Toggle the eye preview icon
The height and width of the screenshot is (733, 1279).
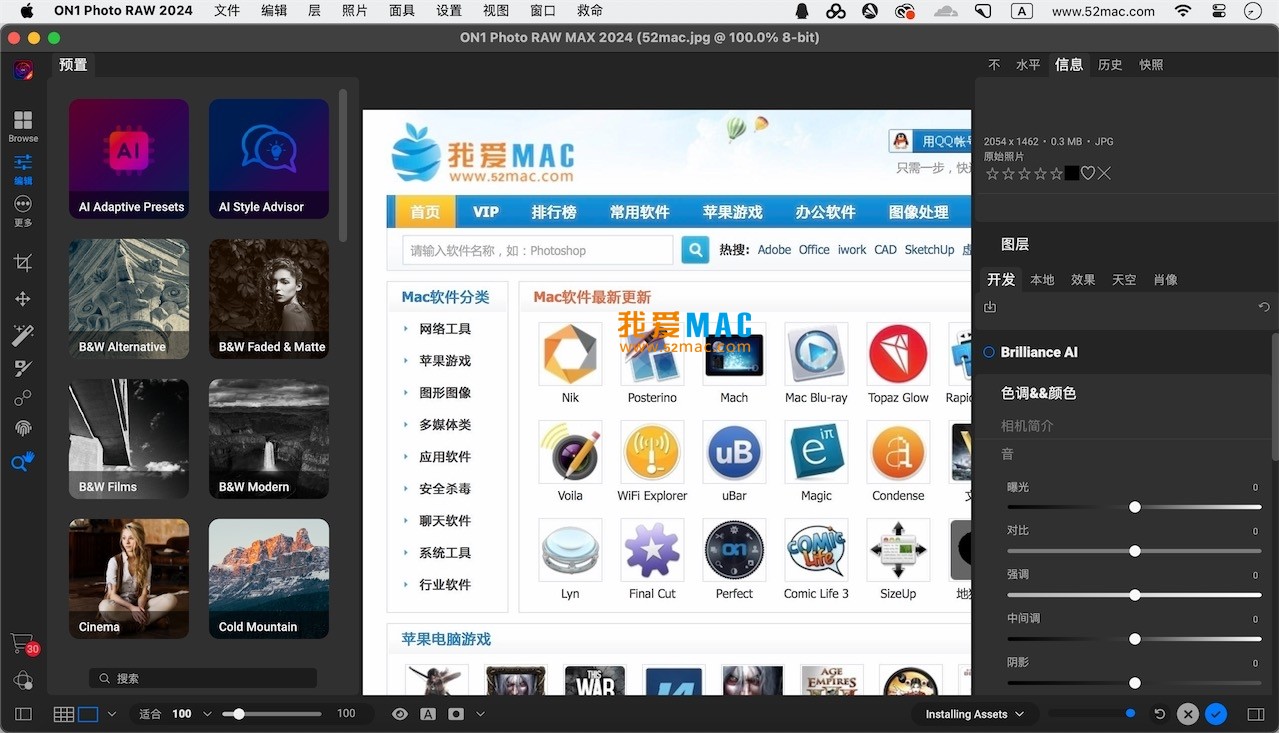(x=400, y=714)
